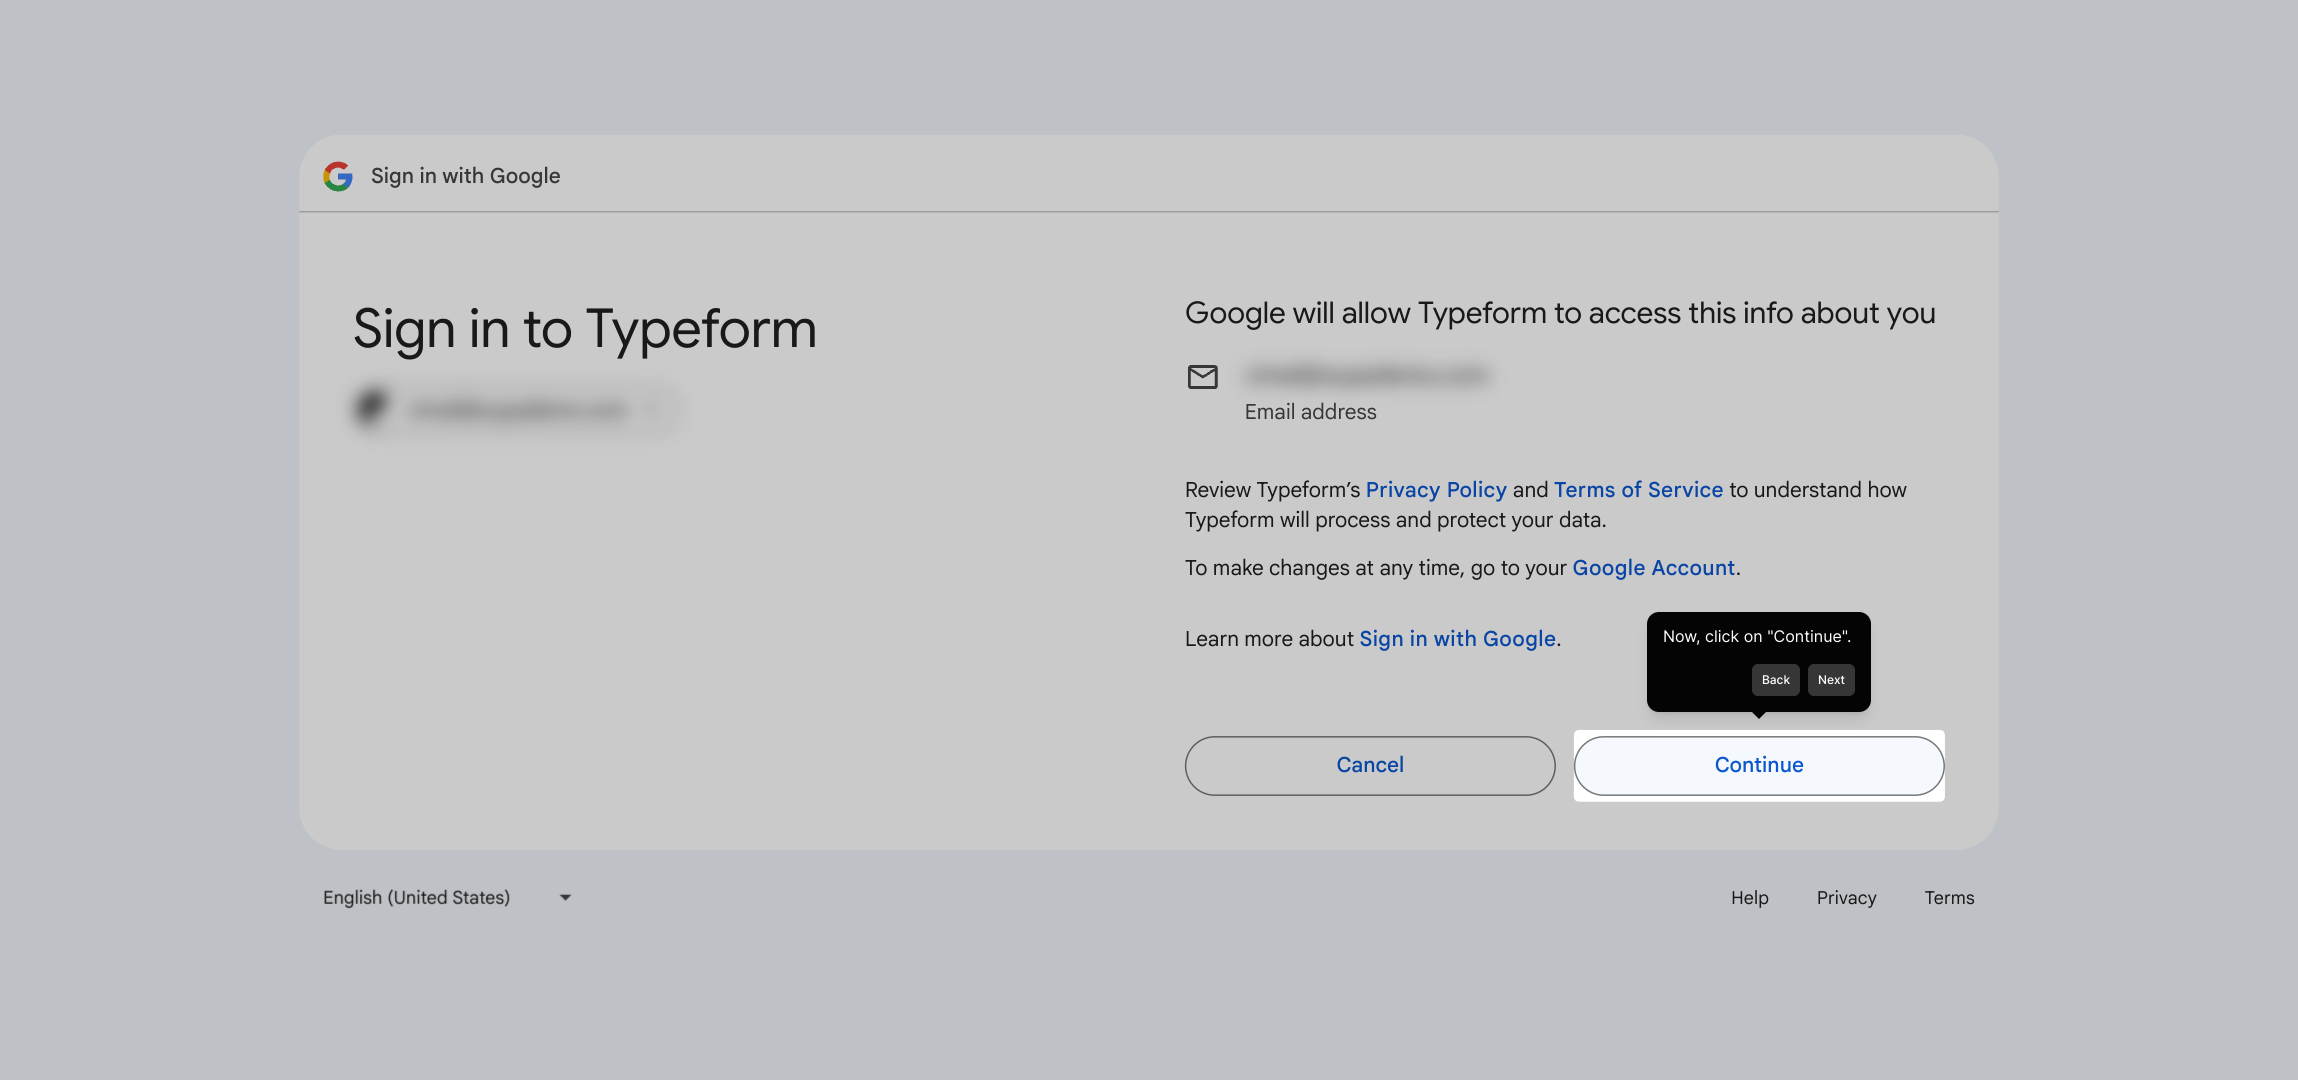Click Next in the tooltip
The image size is (2298, 1080).
pos(1831,680)
